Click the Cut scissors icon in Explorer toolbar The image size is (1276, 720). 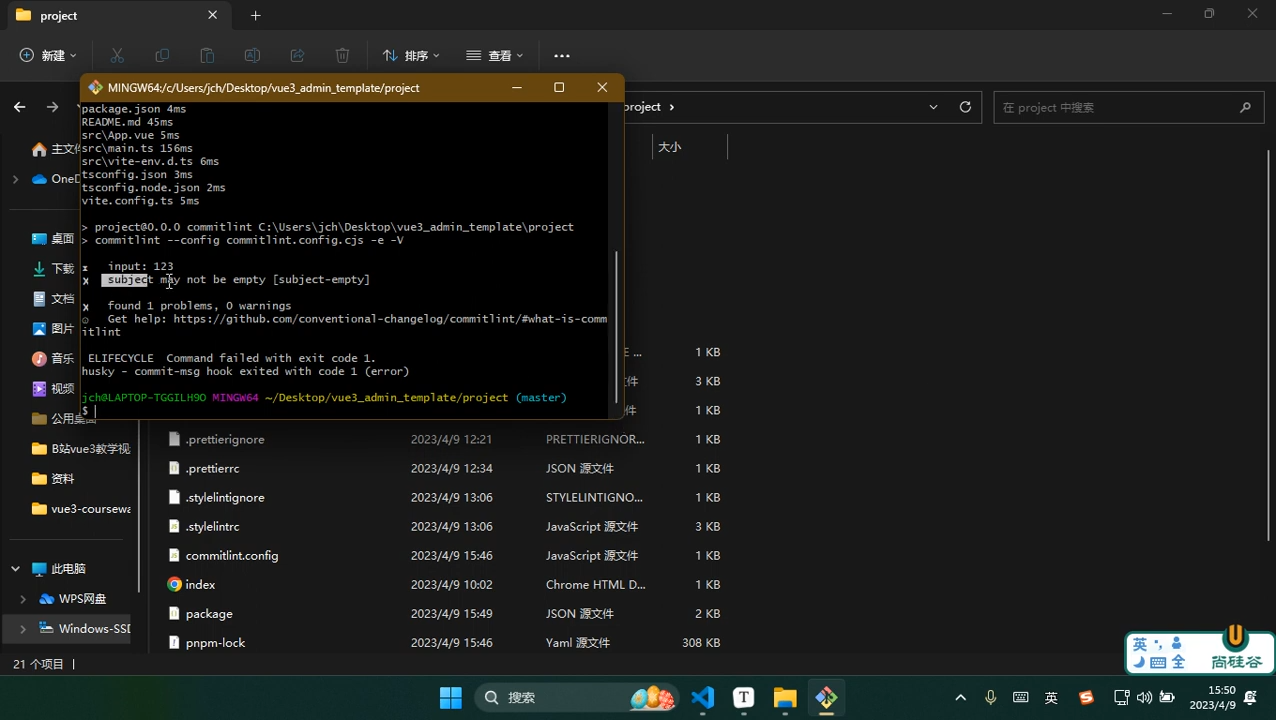(x=117, y=55)
